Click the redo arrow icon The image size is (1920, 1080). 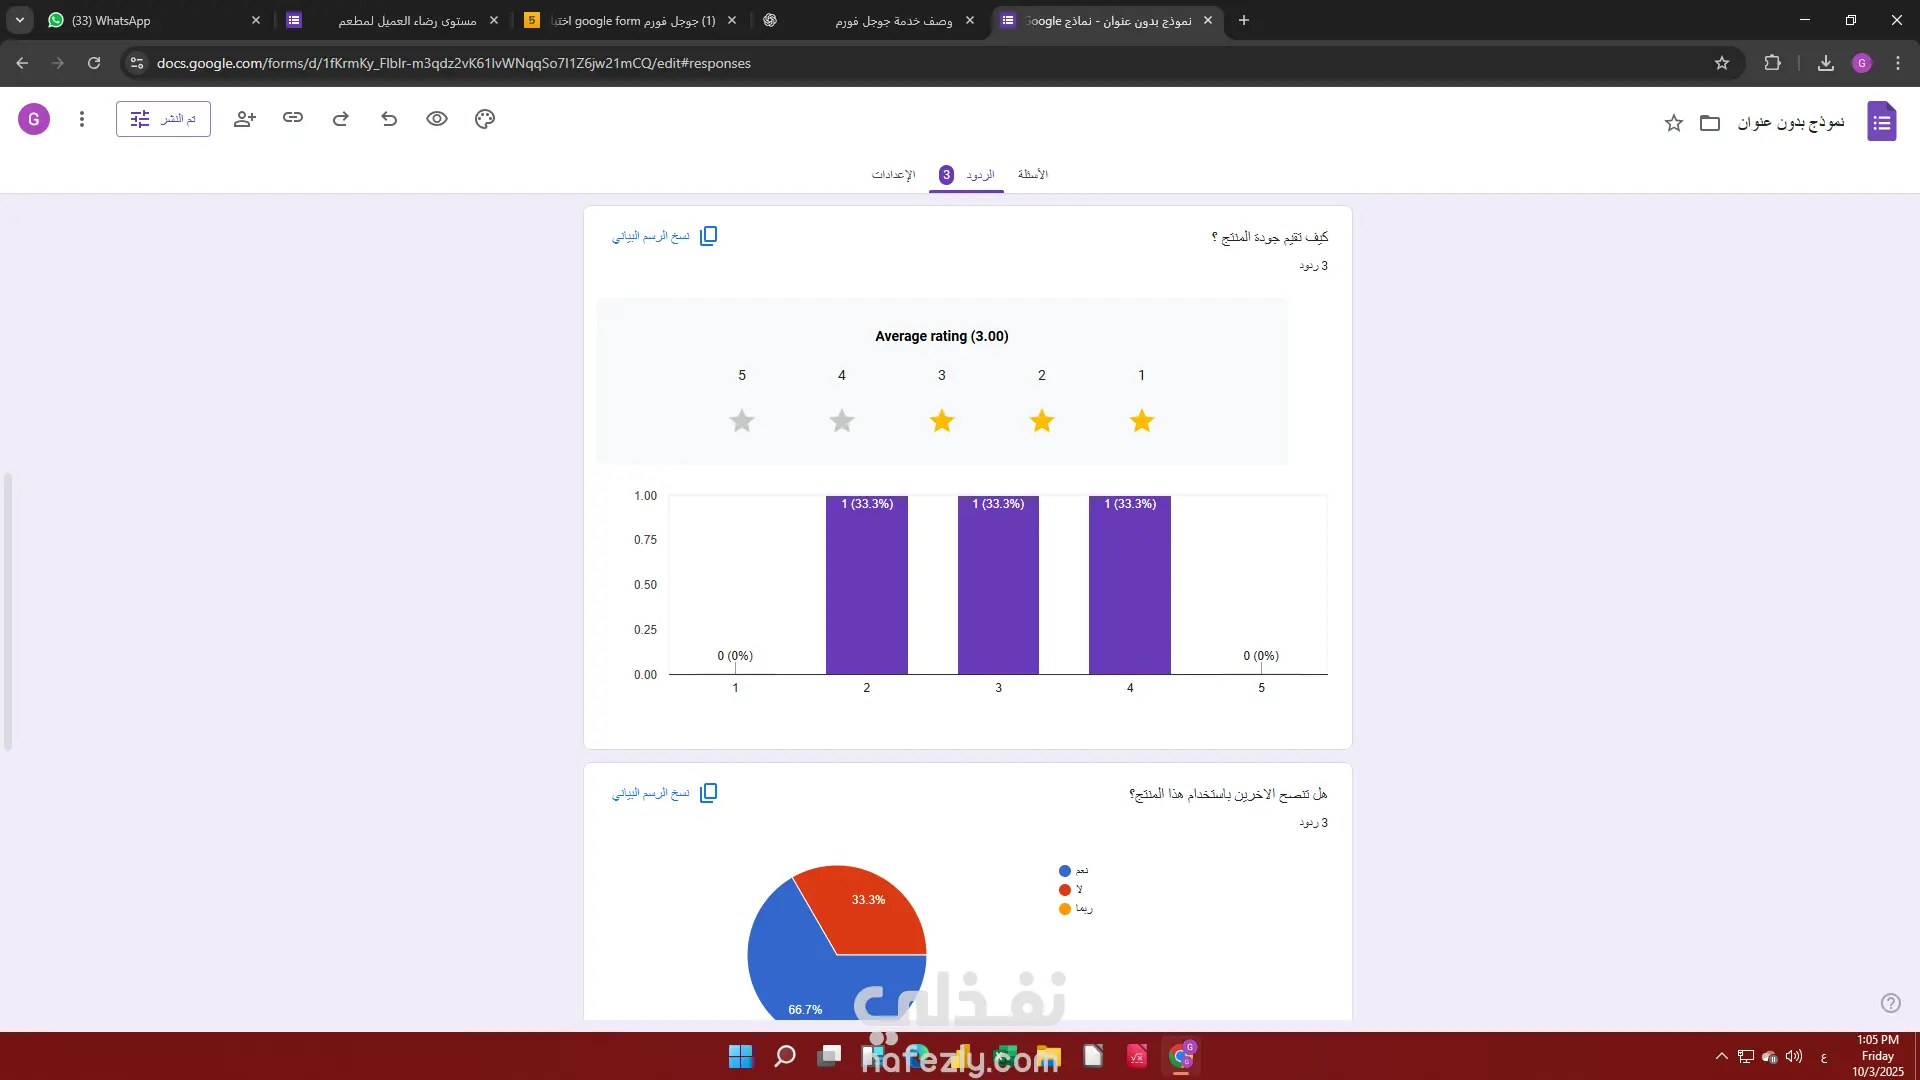pos(341,119)
